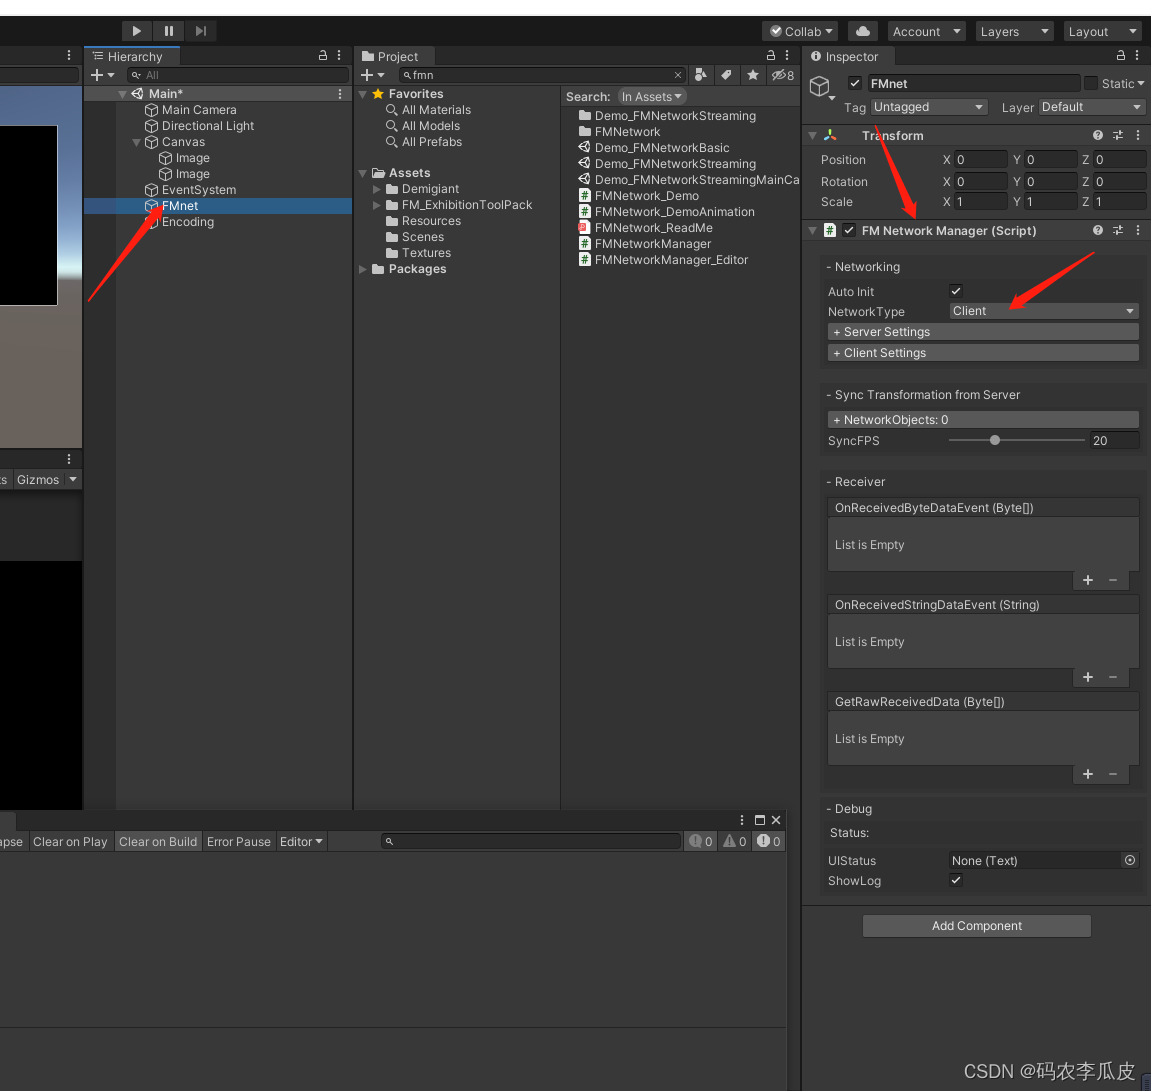The image size is (1151, 1091).
Task: Click Clear on Play in the Console
Action: pos(70,841)
